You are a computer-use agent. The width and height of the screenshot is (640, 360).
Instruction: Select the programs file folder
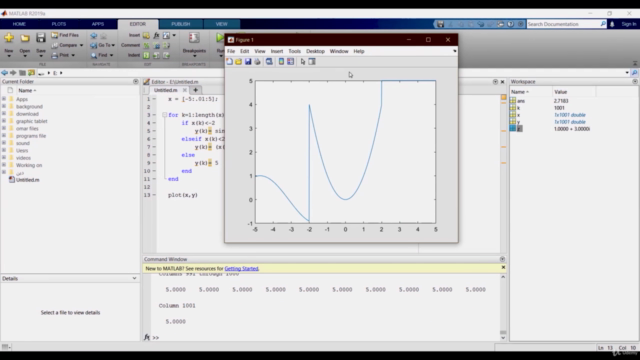[x=31, y=136]
